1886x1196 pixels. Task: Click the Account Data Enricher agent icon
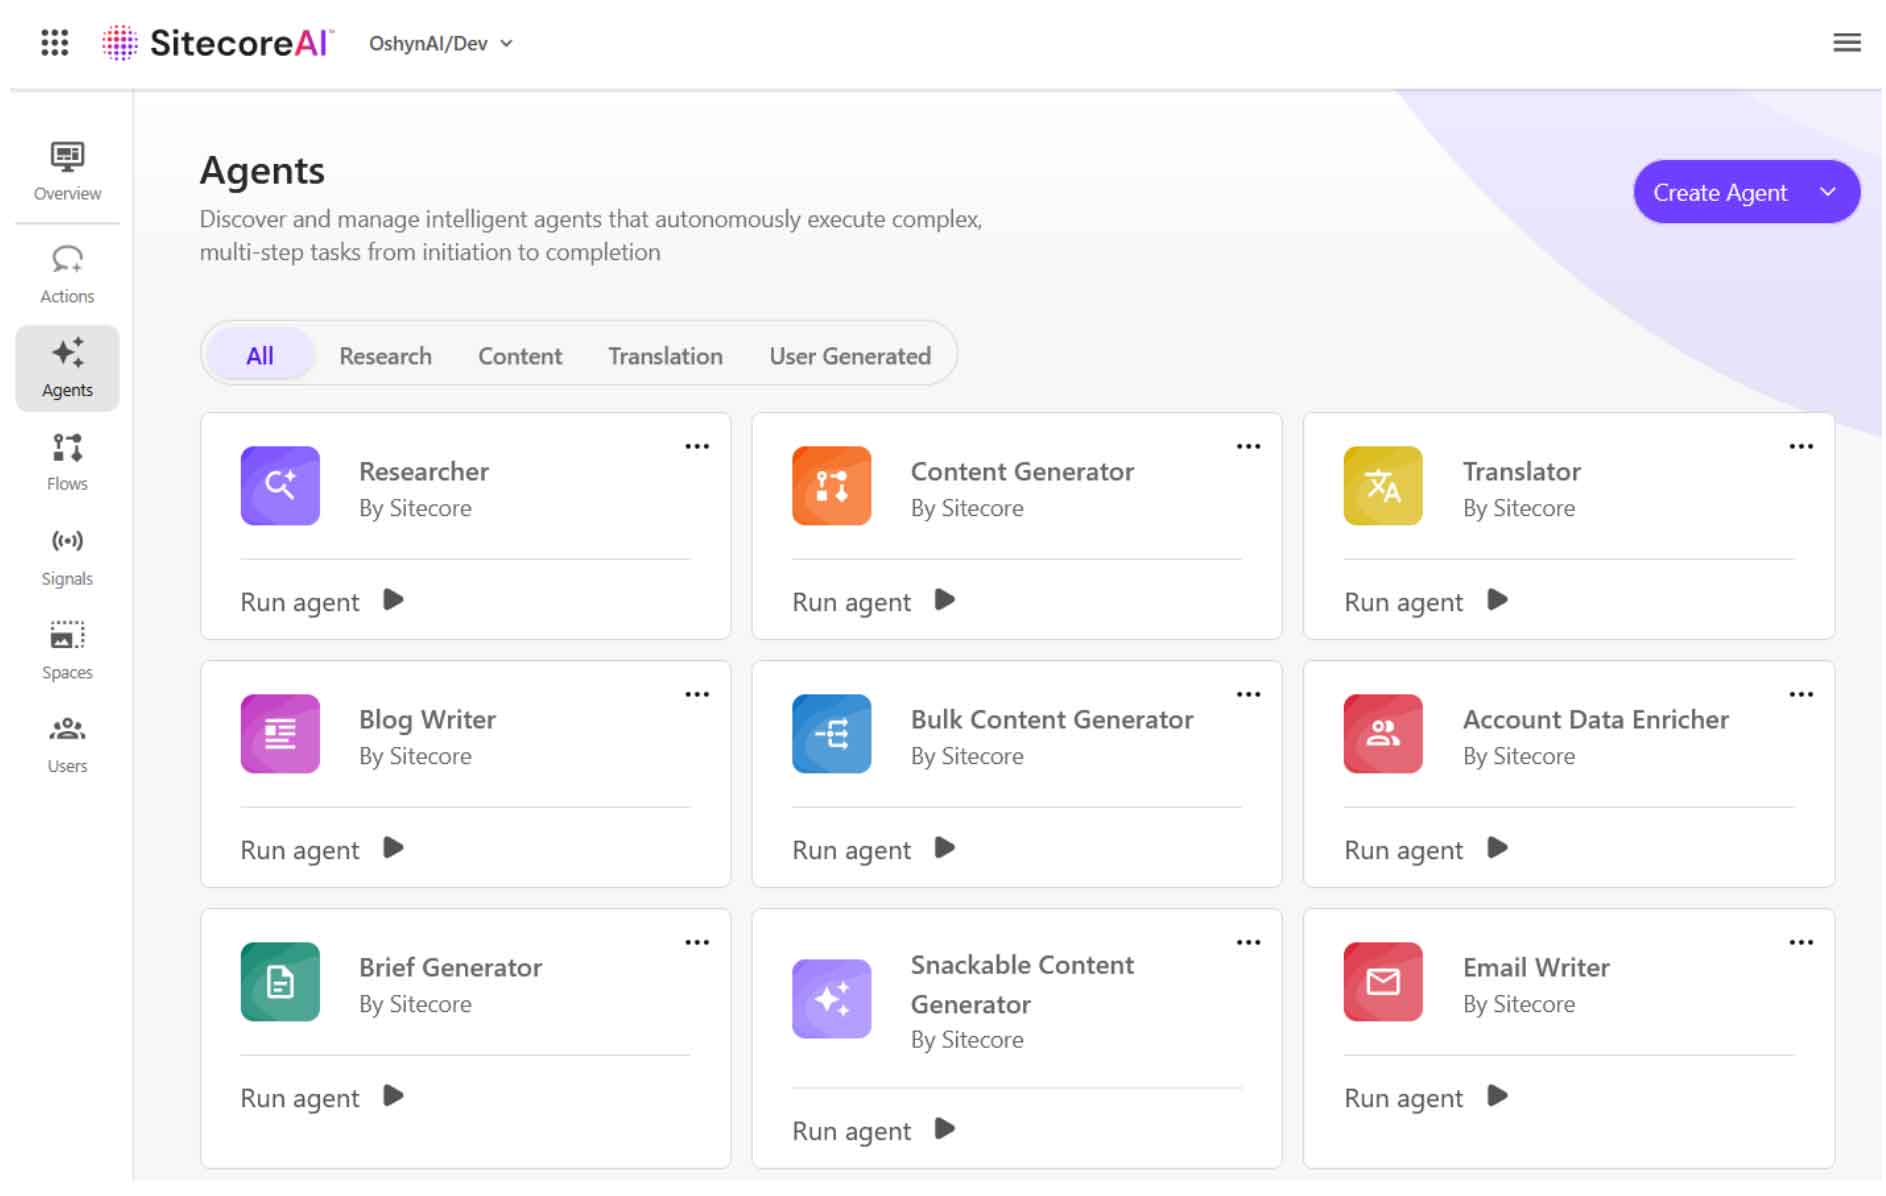tap(1383, 734)
